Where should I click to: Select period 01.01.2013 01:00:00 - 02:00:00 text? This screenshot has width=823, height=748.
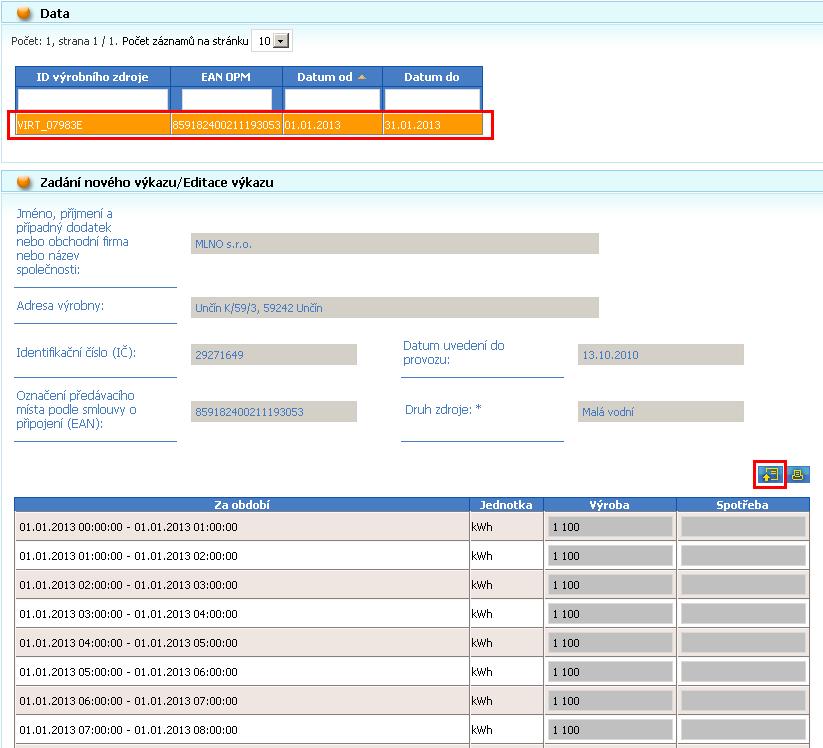[x=129, y=556]
